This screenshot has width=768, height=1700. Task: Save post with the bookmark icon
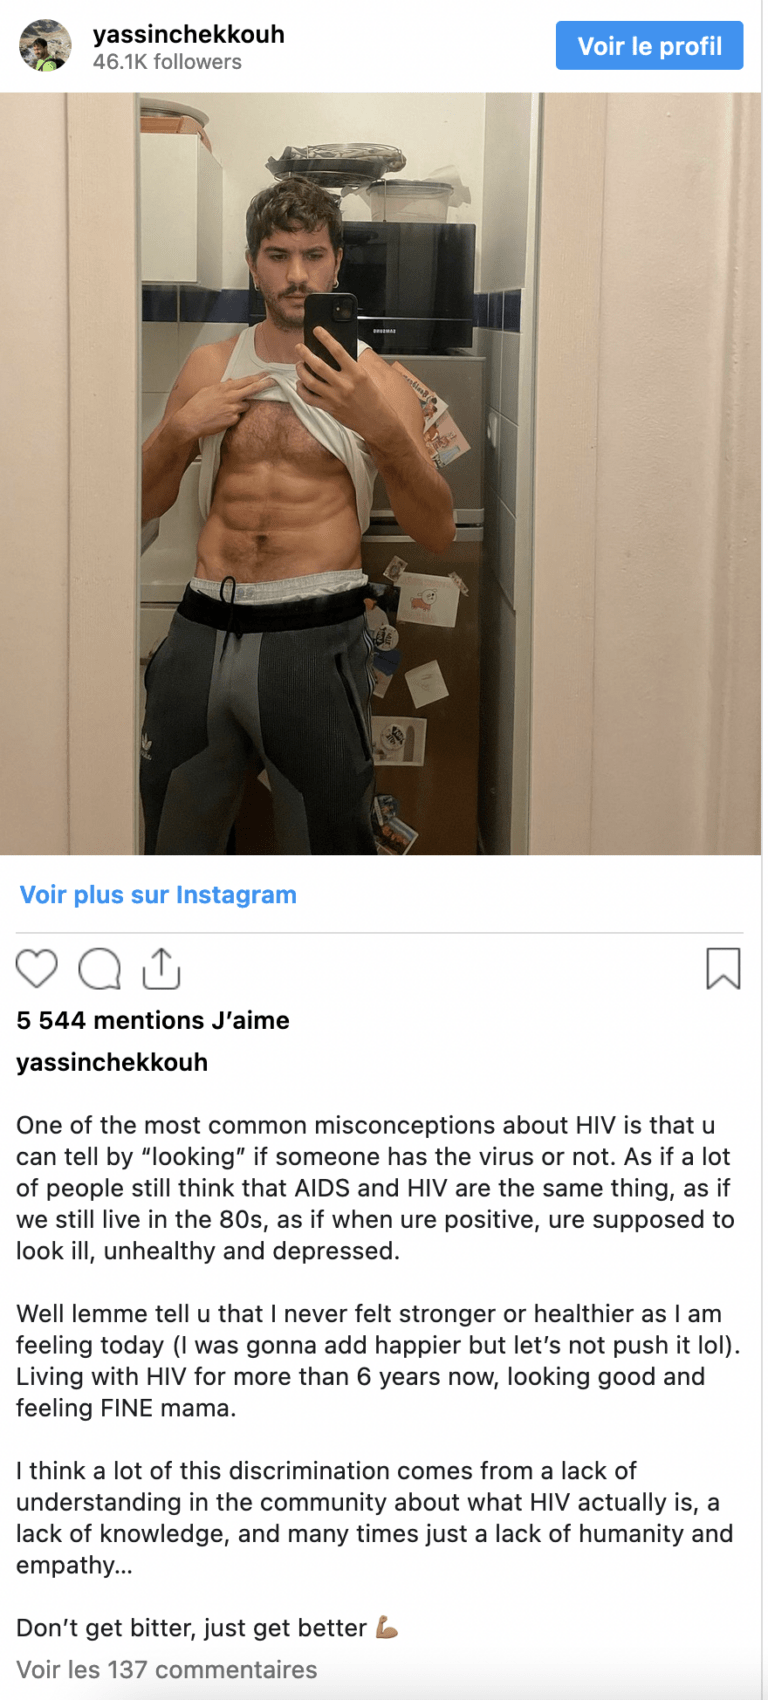click(x=723, y=968)
